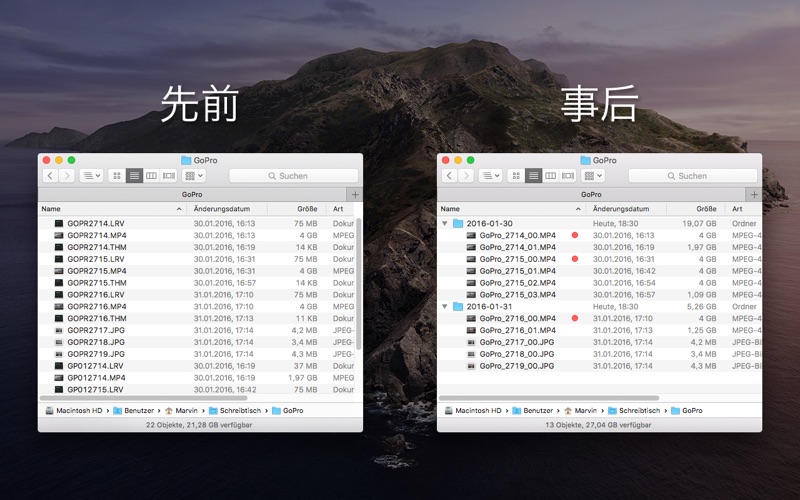
Task: Add a new tab in the left window
Action: pyautogui.click(x=354, y=194)
